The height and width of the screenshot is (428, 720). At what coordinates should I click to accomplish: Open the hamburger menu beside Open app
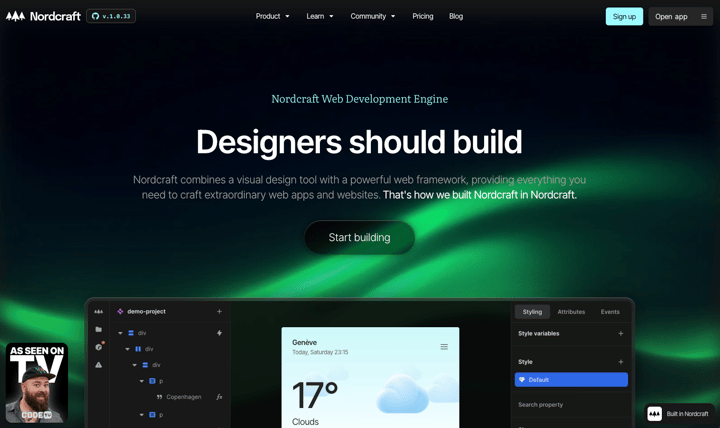(x=703, y=16)
